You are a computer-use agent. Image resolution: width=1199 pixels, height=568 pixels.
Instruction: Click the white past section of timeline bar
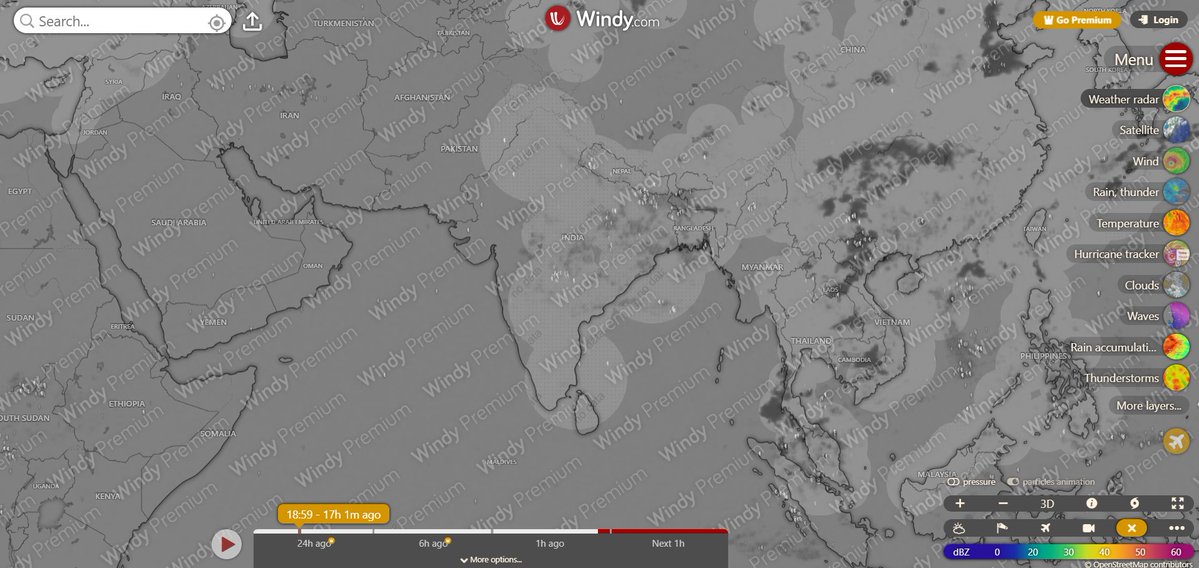(425, 531)
